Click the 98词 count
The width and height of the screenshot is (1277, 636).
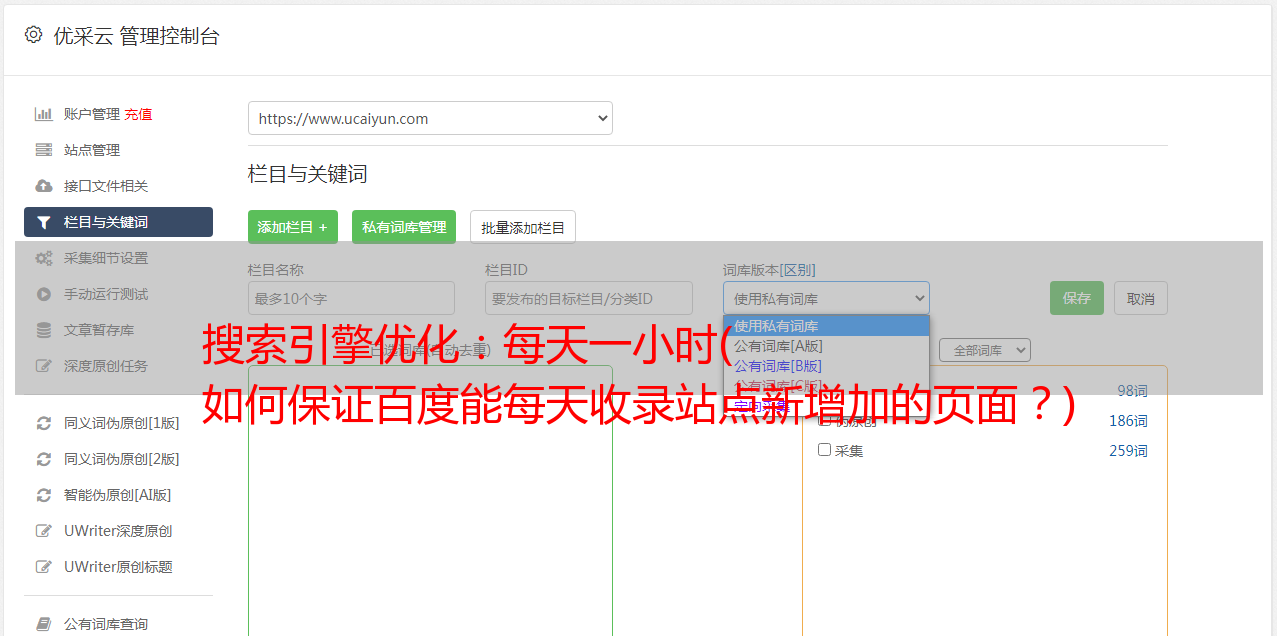point(1132,390)
